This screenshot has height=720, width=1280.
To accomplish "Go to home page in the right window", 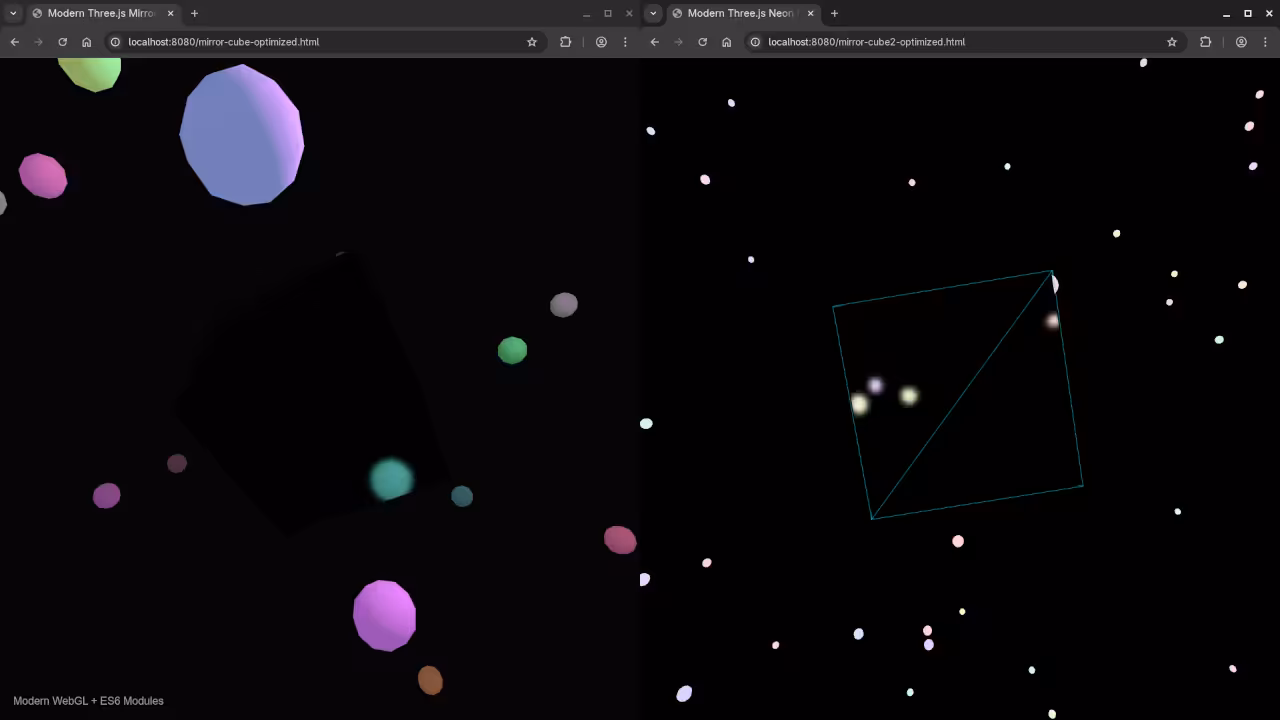I will click(727, 42).
